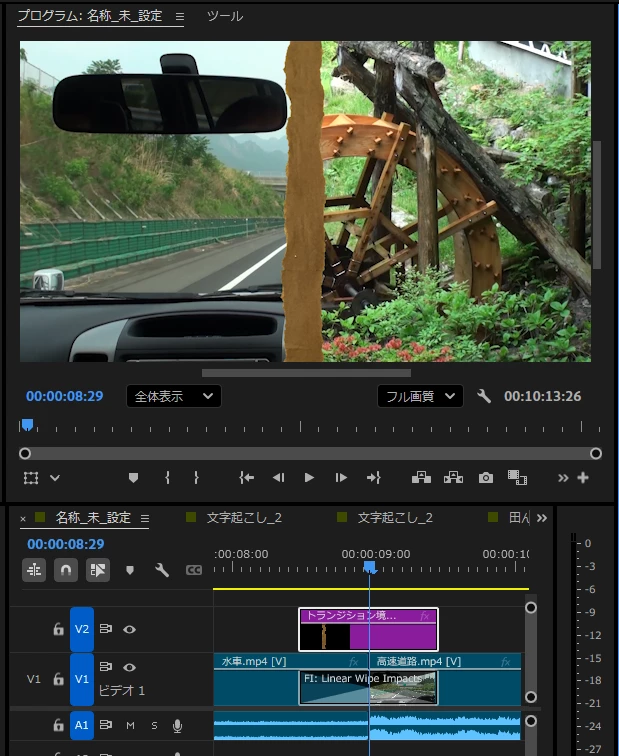Open the フル画質 playback resolution dropdown
619x756 pixels.
(420, 396)
